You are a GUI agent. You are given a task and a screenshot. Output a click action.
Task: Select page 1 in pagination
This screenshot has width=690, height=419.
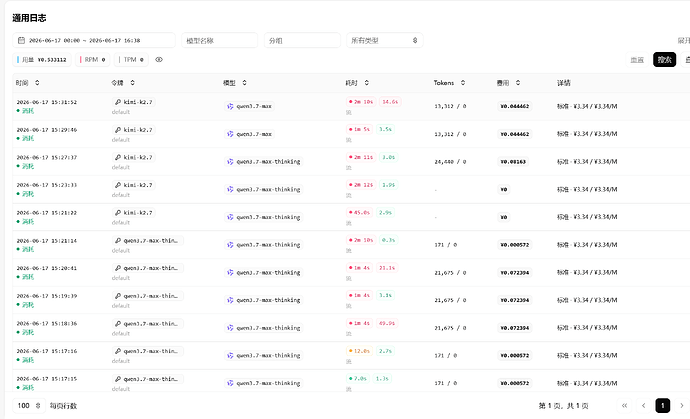(663, 405)
